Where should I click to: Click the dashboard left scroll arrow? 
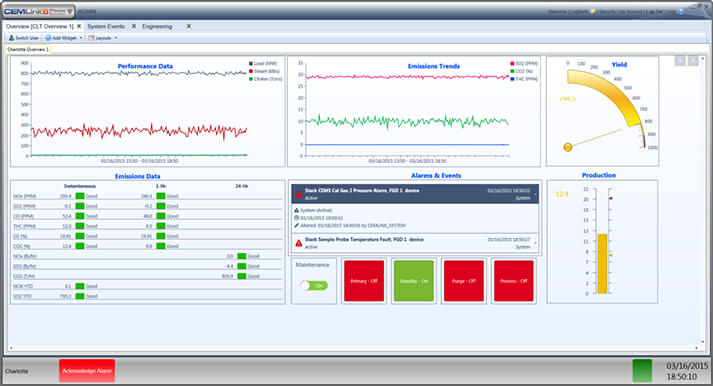click(x=11, y=348)
